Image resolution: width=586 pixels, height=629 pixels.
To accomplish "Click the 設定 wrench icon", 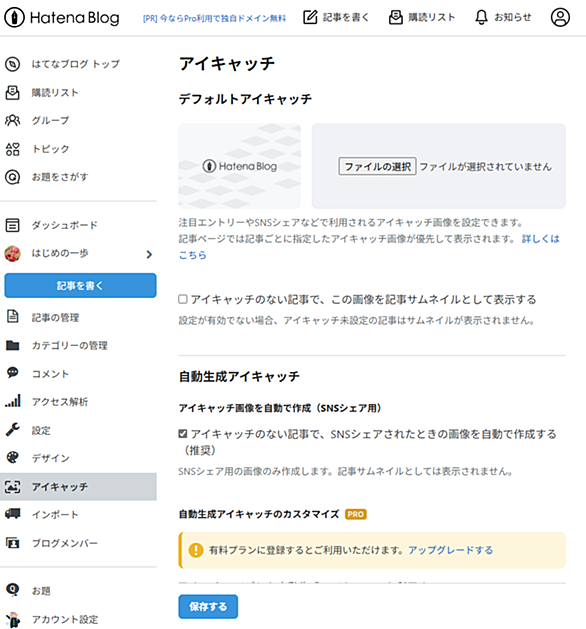I will 12,430.
